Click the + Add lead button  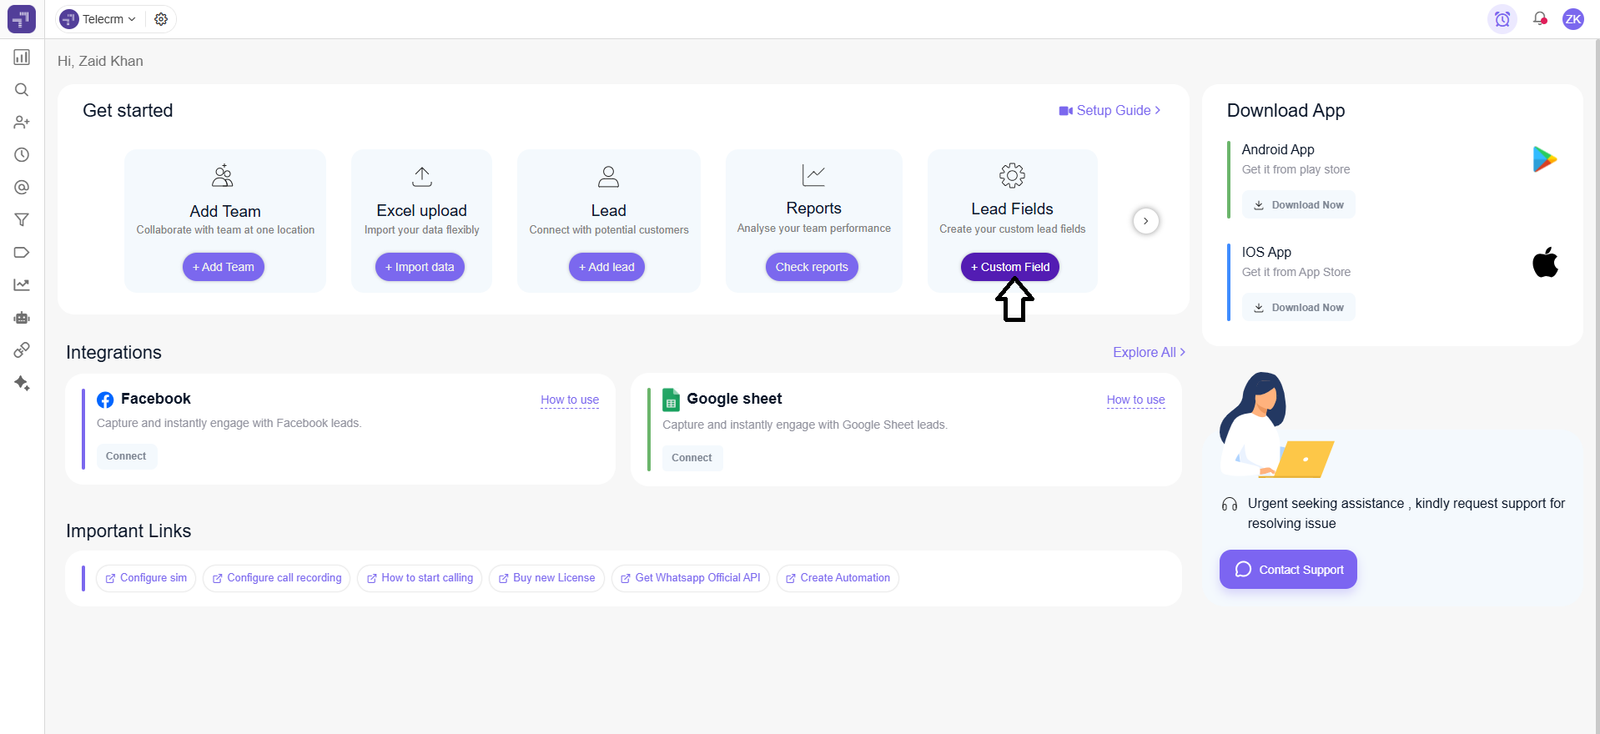[607, 267]
